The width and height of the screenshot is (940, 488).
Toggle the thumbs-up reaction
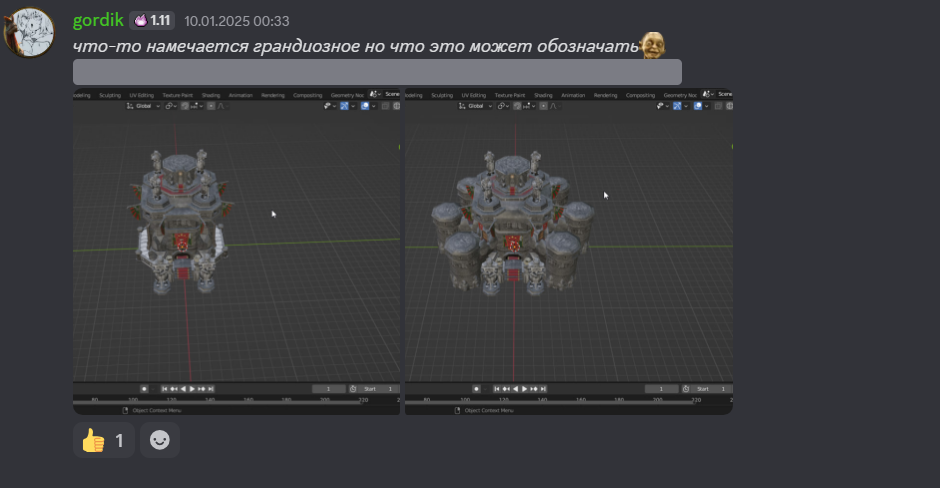[x=104, y=441]
